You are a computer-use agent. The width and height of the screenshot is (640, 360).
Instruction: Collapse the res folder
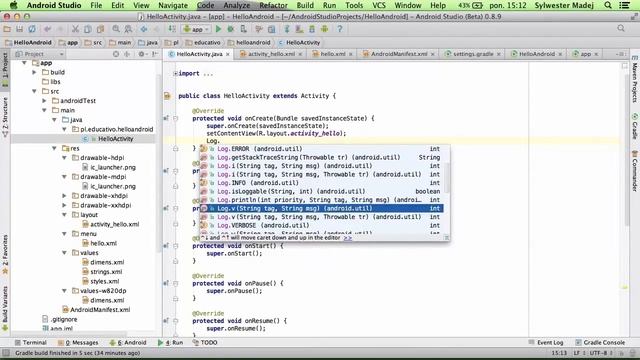pyautogui.click(x=54, y=148)
